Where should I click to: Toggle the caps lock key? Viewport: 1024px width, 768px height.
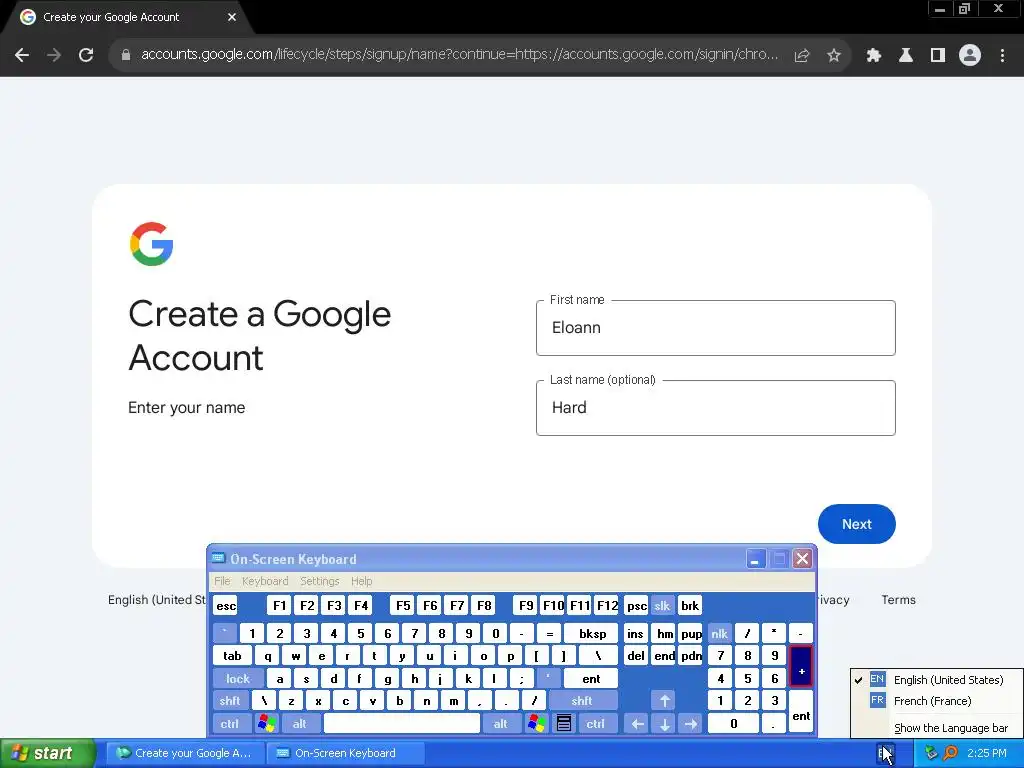pyautogui.click(x=238, y=679)
